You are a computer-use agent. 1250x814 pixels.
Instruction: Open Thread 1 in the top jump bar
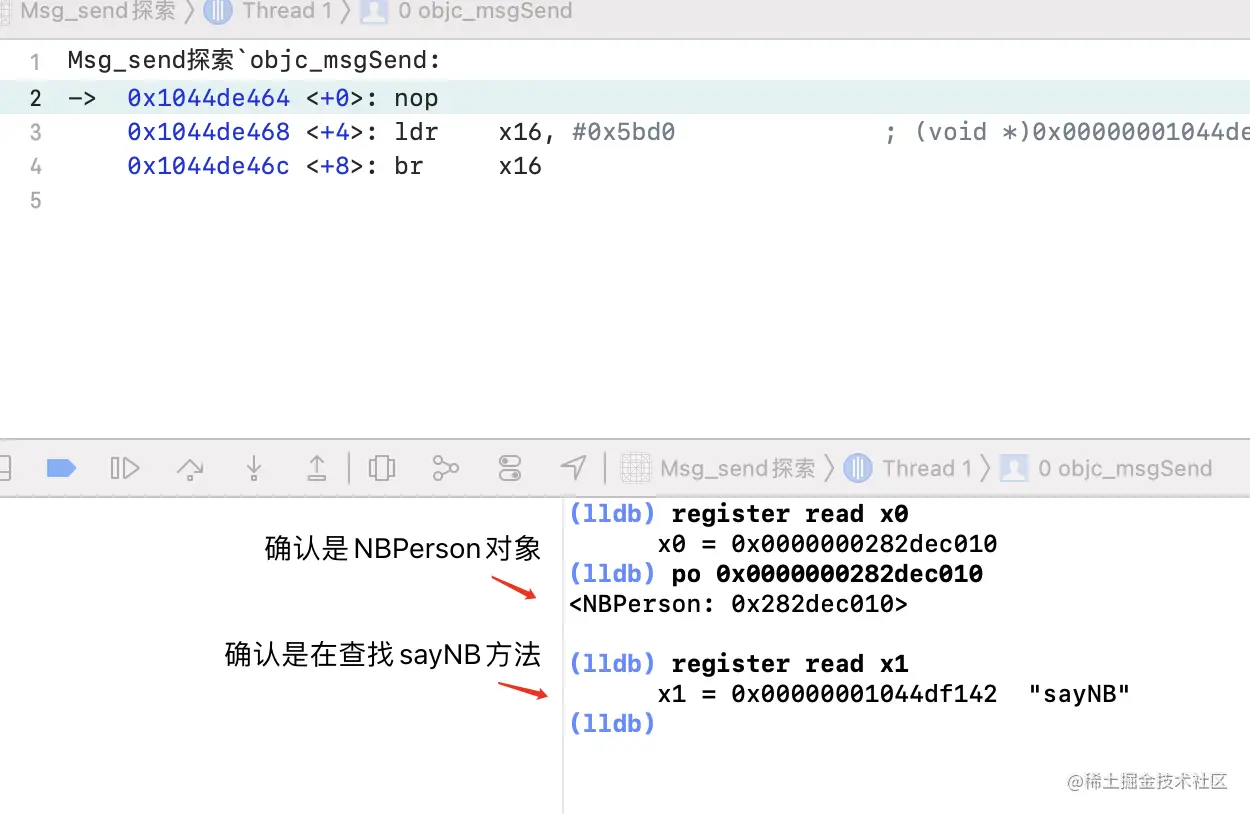tap(287, 12)
